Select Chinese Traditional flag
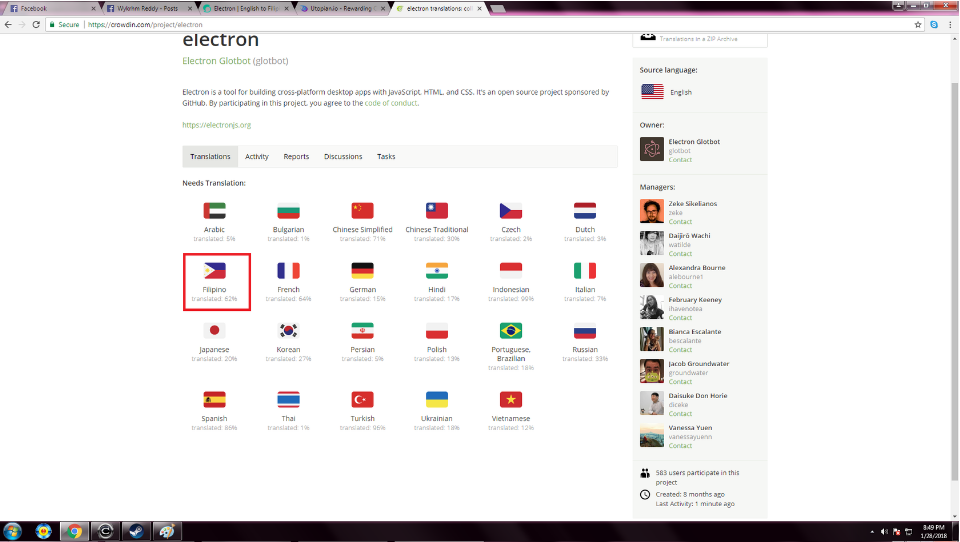The width and height of the screenshot is (960, 542). coord(437,211)
